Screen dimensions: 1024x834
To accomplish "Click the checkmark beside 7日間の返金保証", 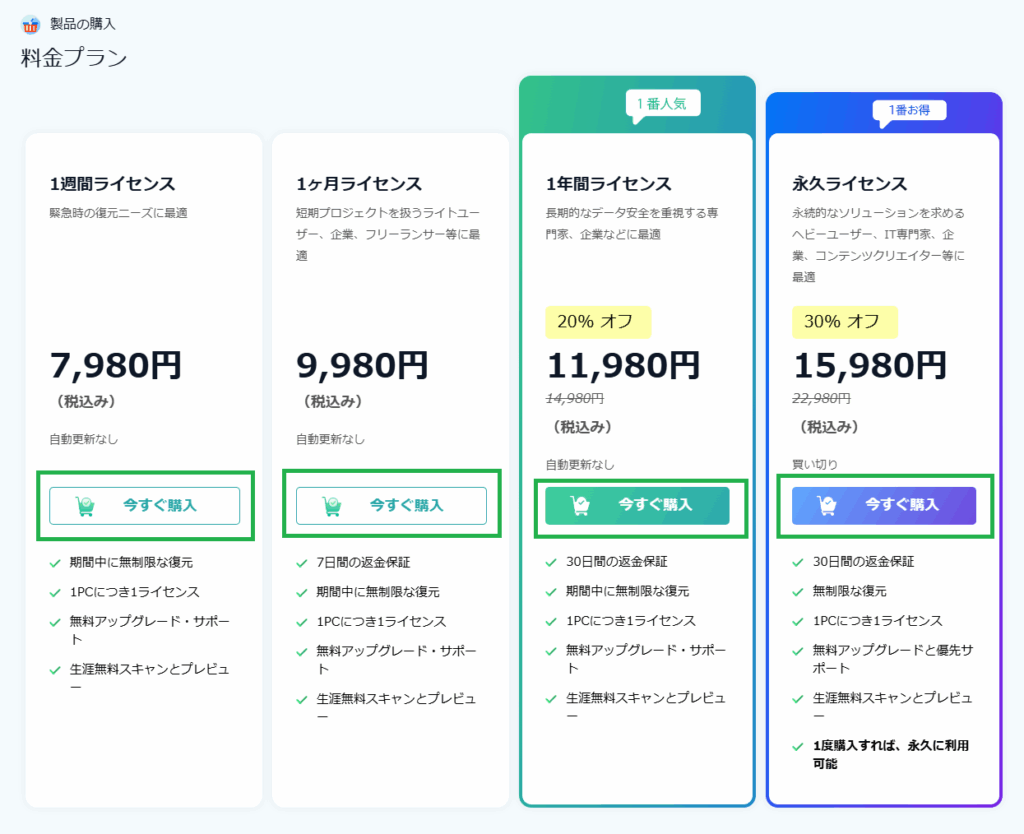I will click(299, 562).
